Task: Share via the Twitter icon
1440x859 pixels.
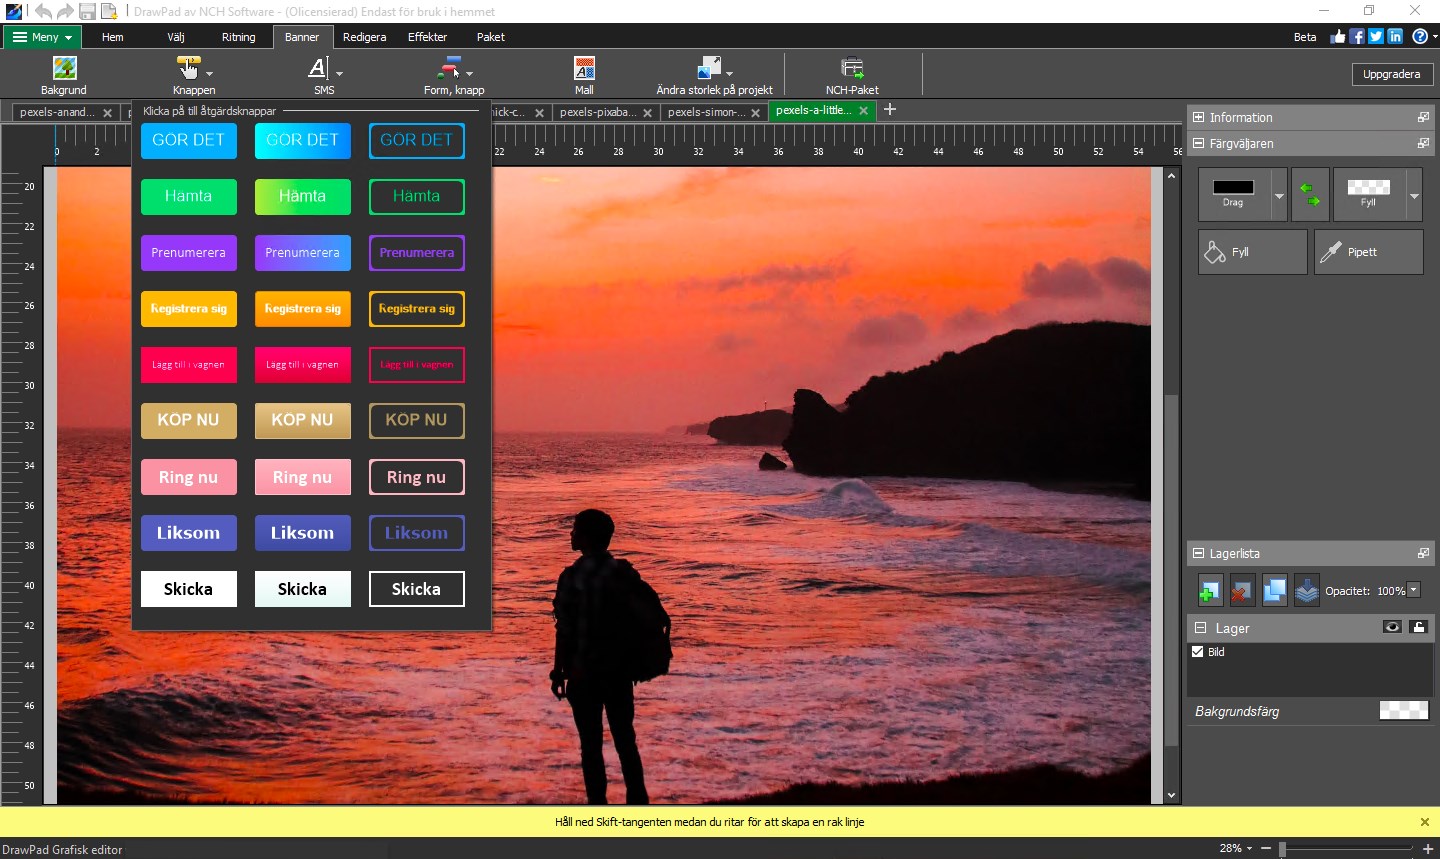Action: (x=1376, y=36)
